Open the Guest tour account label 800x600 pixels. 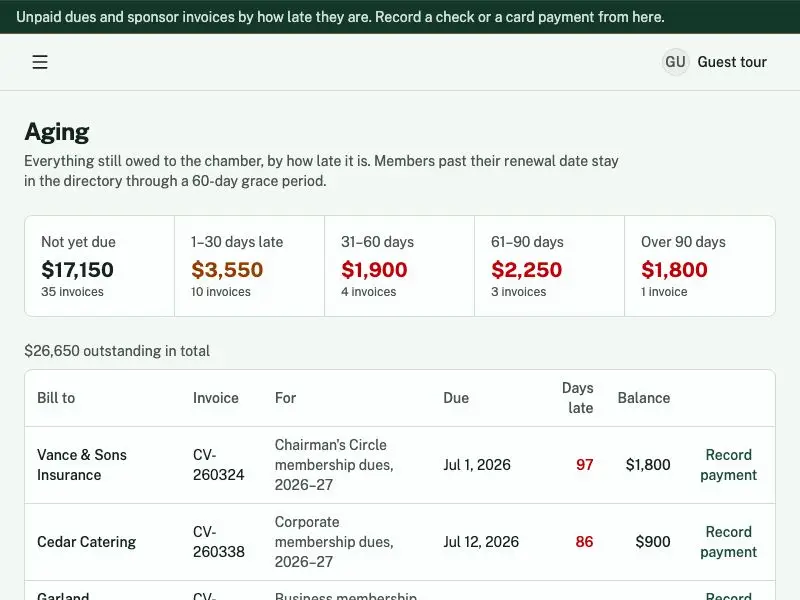[x=732, y=62]
